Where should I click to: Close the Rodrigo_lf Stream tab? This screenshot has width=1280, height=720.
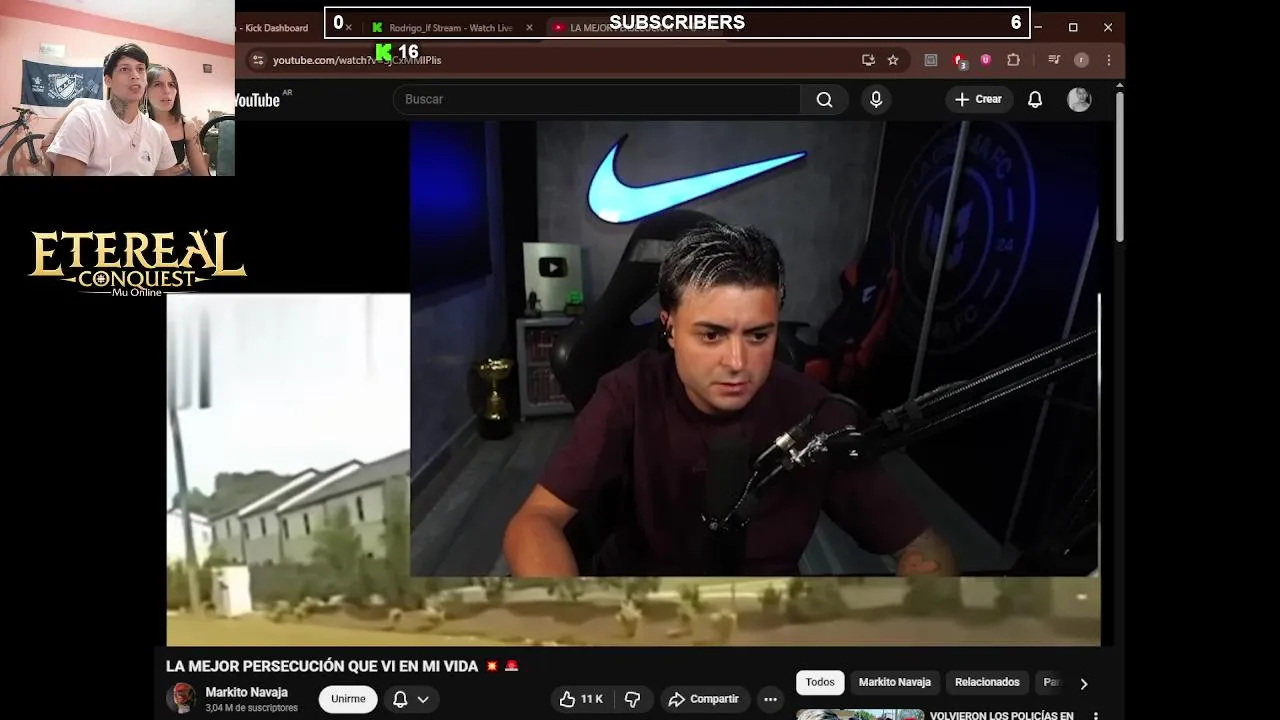(529, 28)
